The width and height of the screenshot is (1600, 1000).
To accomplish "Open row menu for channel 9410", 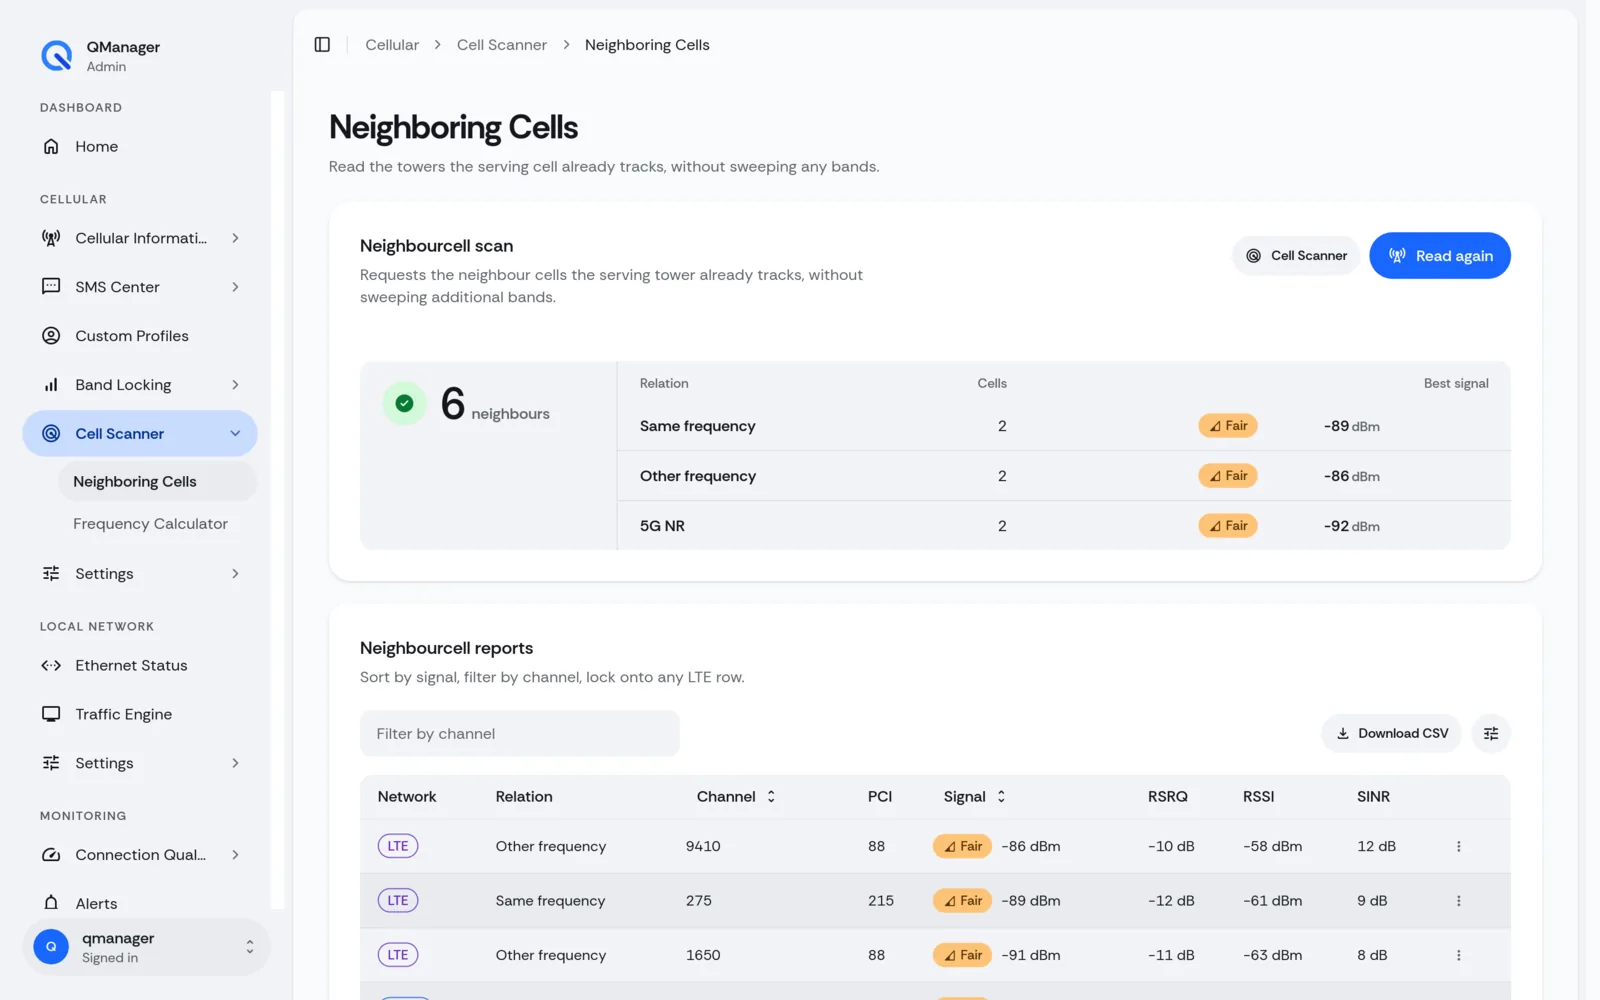I will coord(1458,847).
